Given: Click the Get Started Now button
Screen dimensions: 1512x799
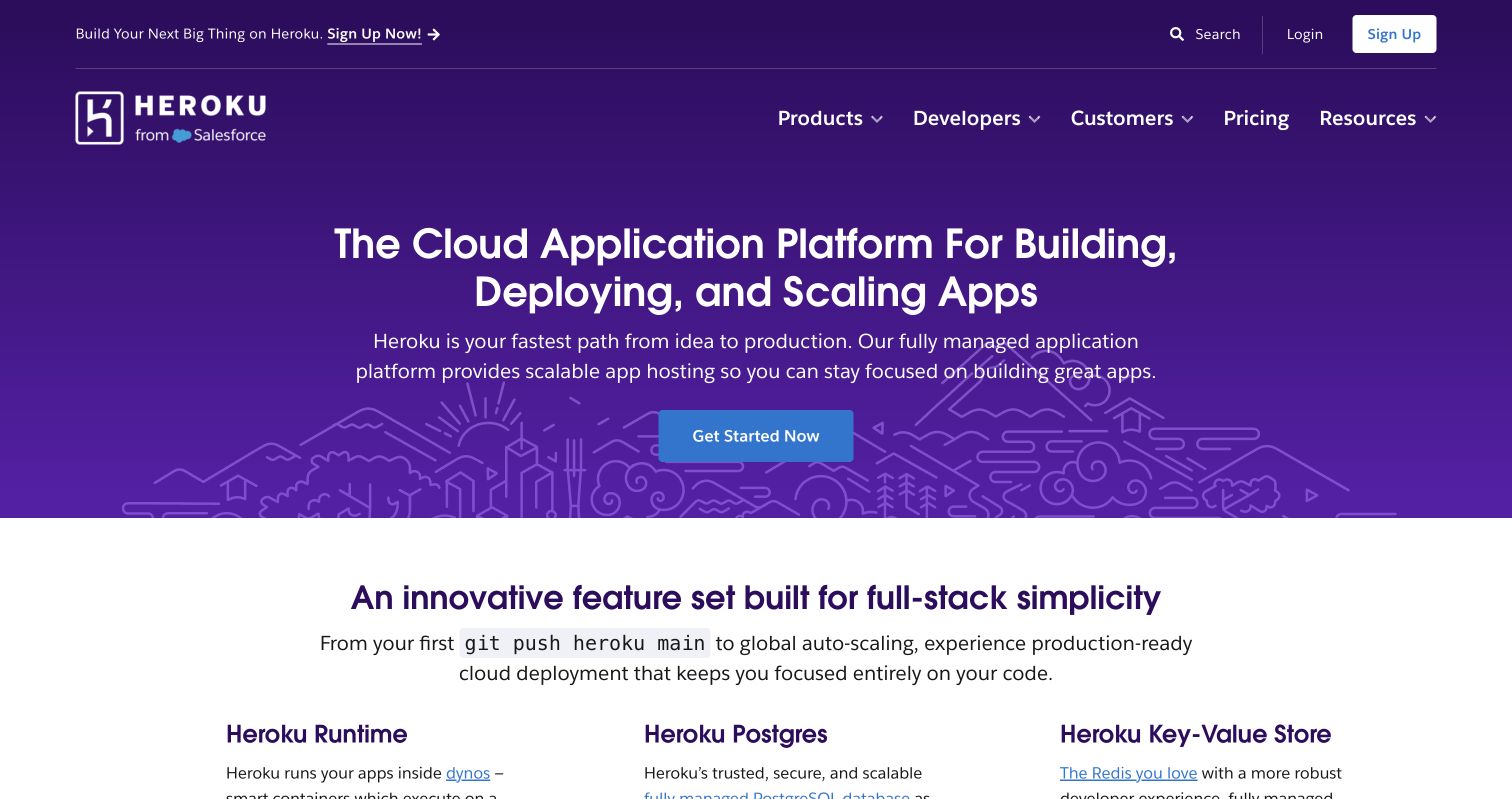Looking at the screenshot, I should coord(756,436).
